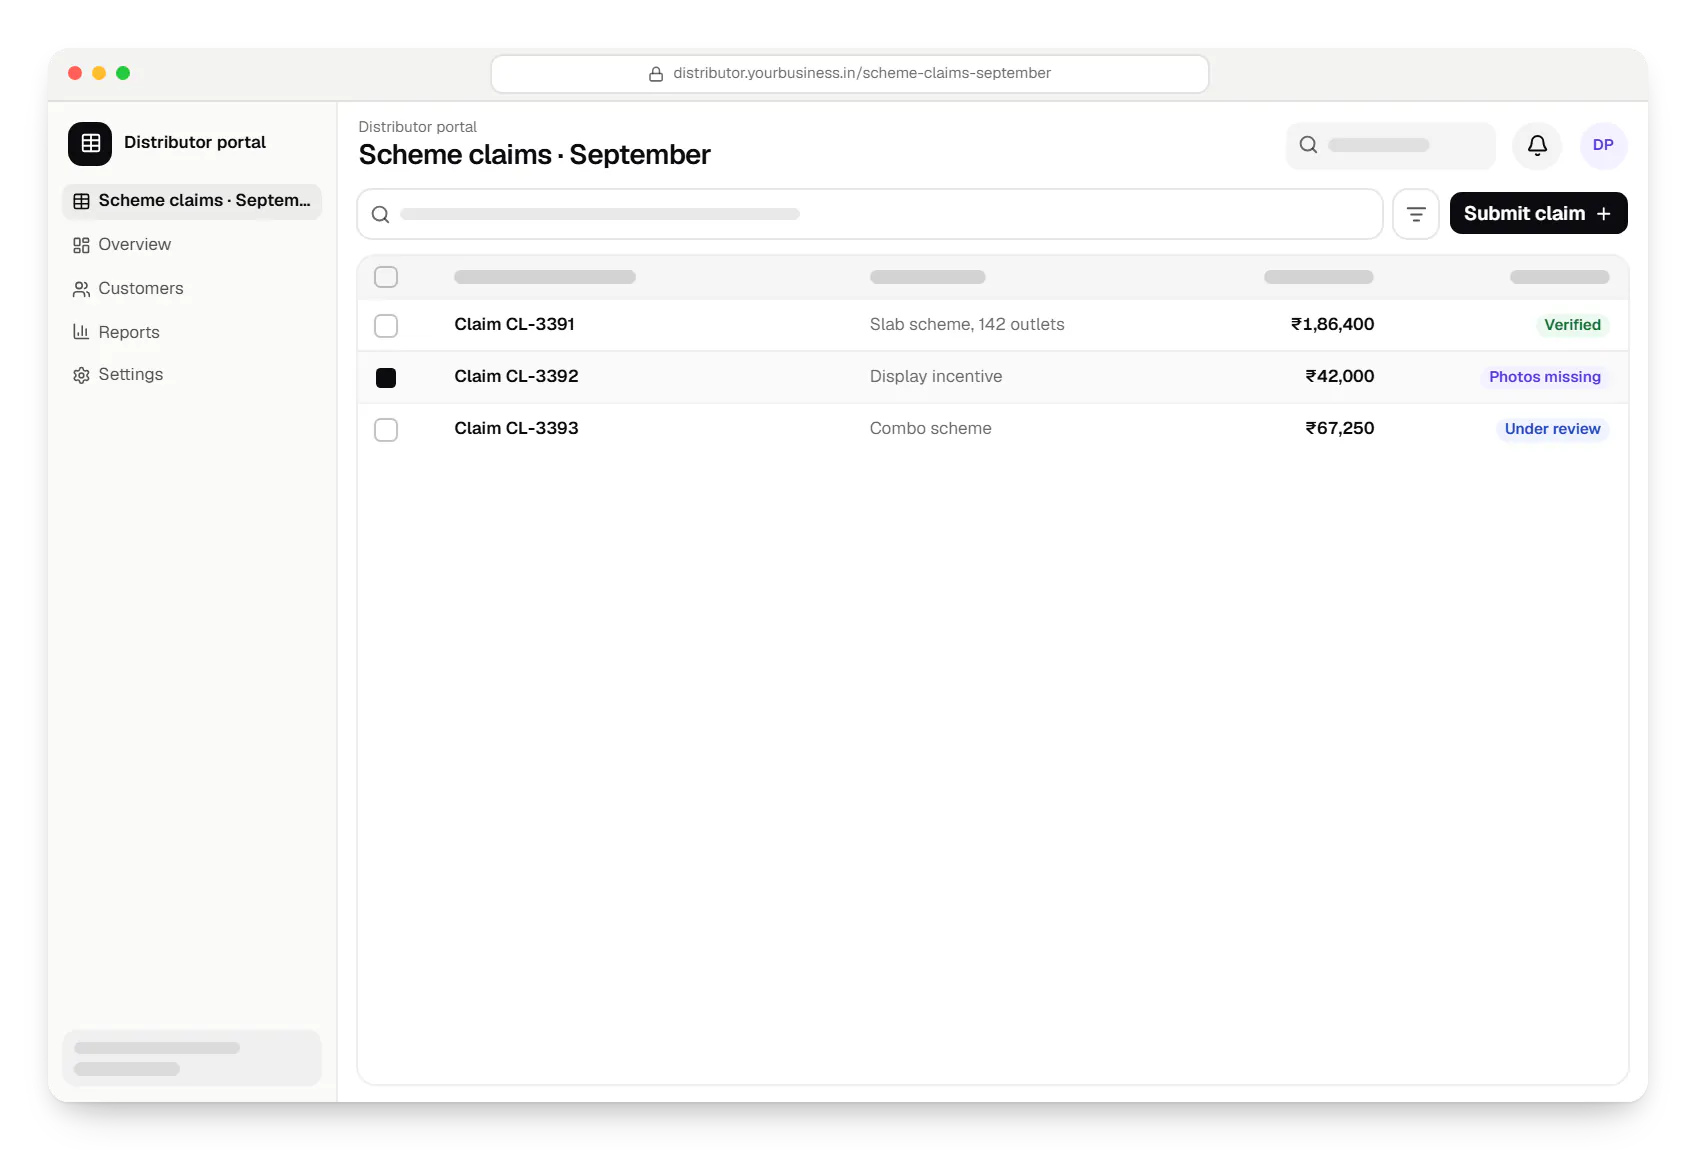Open the DP user avatar

[x=1603, y=145]
